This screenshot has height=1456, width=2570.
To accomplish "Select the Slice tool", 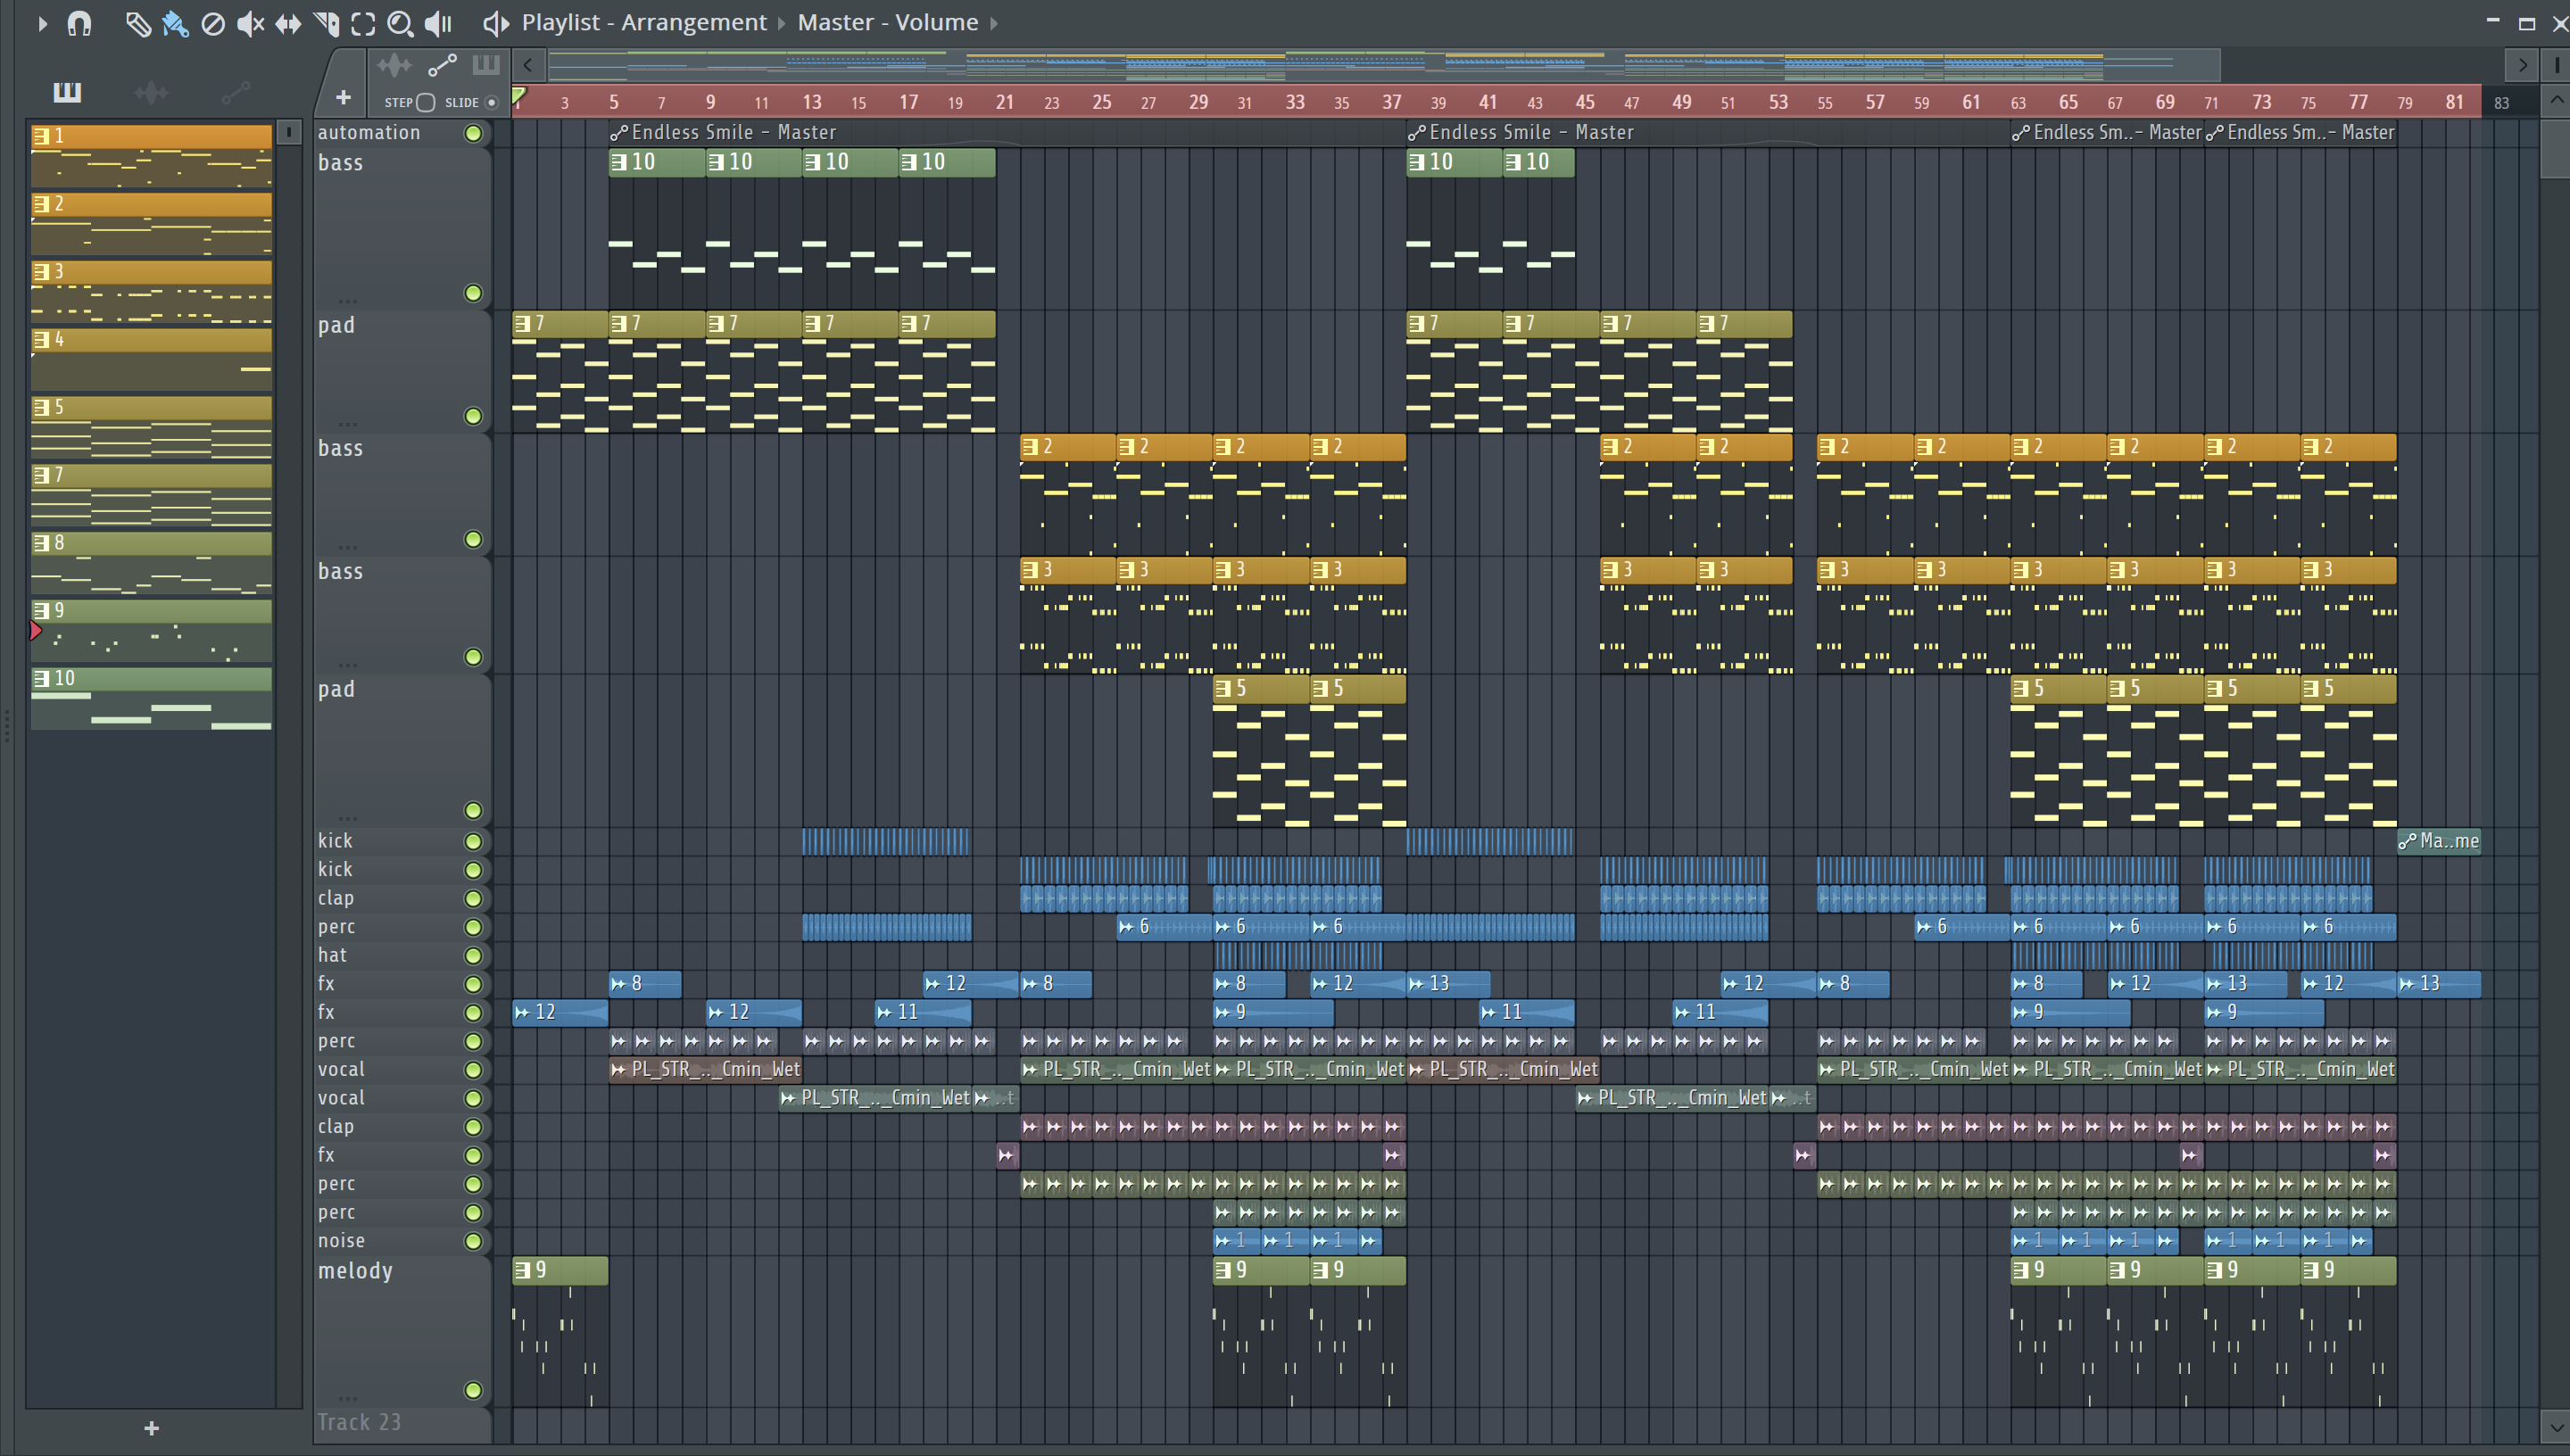I will pos(326,23).
